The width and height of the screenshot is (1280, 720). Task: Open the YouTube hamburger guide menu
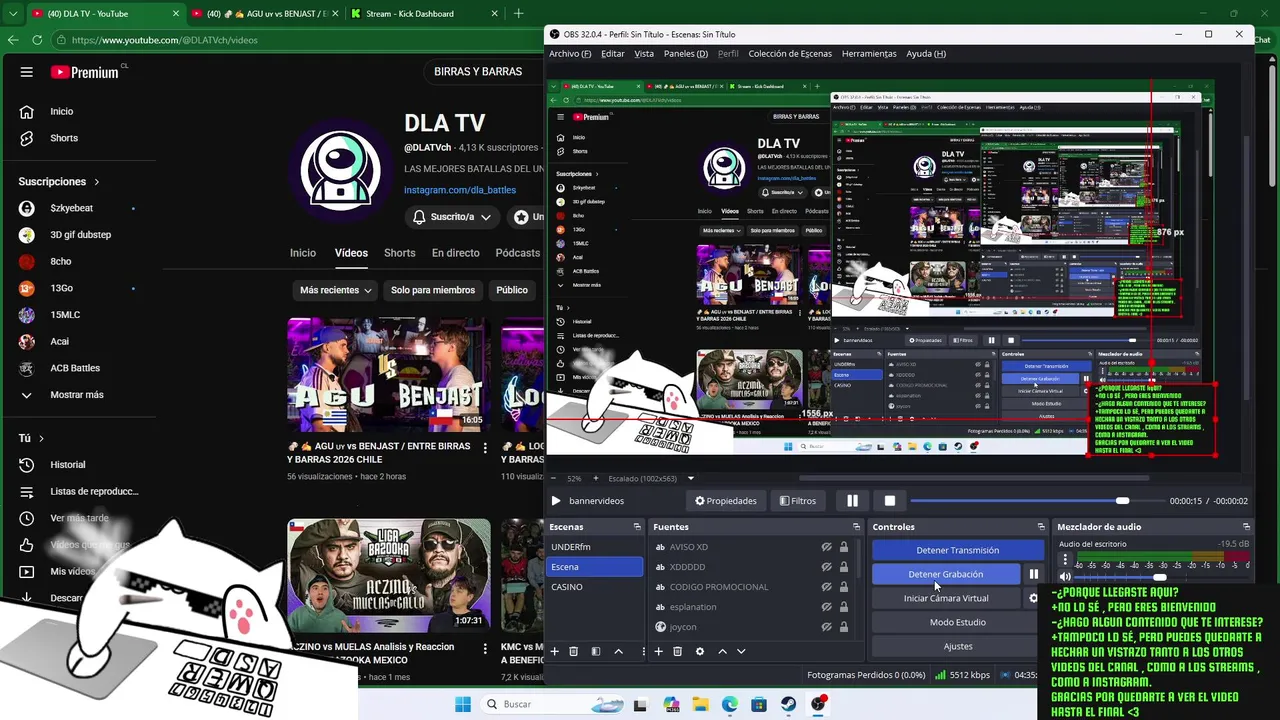pyautogui.click(x=27, y=72)
